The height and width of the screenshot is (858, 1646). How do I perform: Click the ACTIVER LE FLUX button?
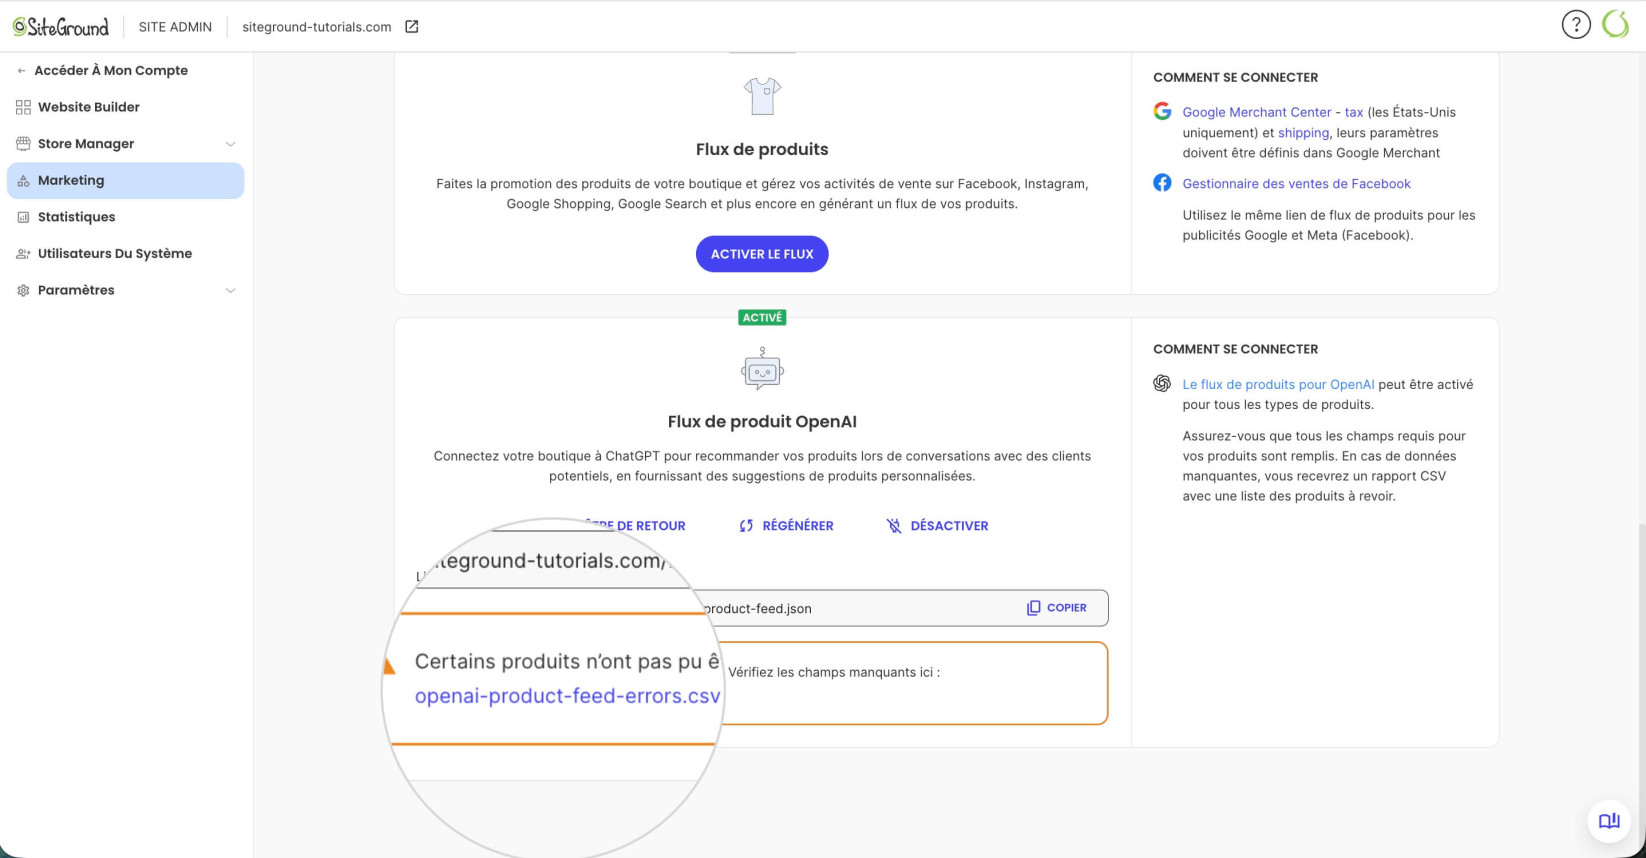click(762, 254)
